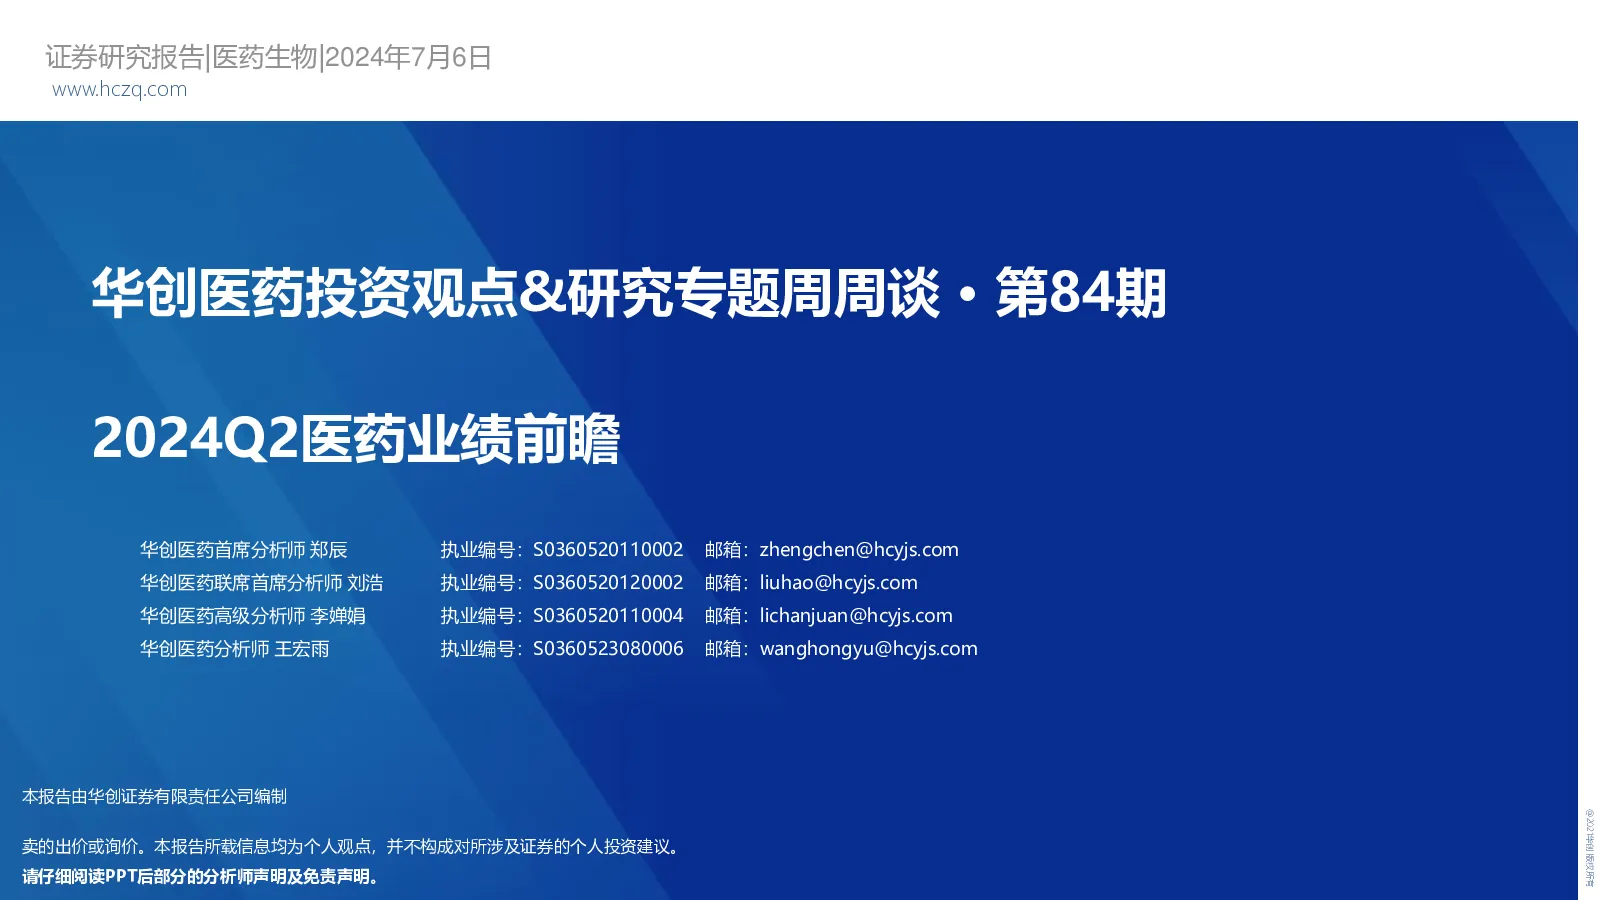Select analyst line 华创医药联席首席分析师 刘浩
Viewport: 1600px width, 900px height.
[261, 583]
